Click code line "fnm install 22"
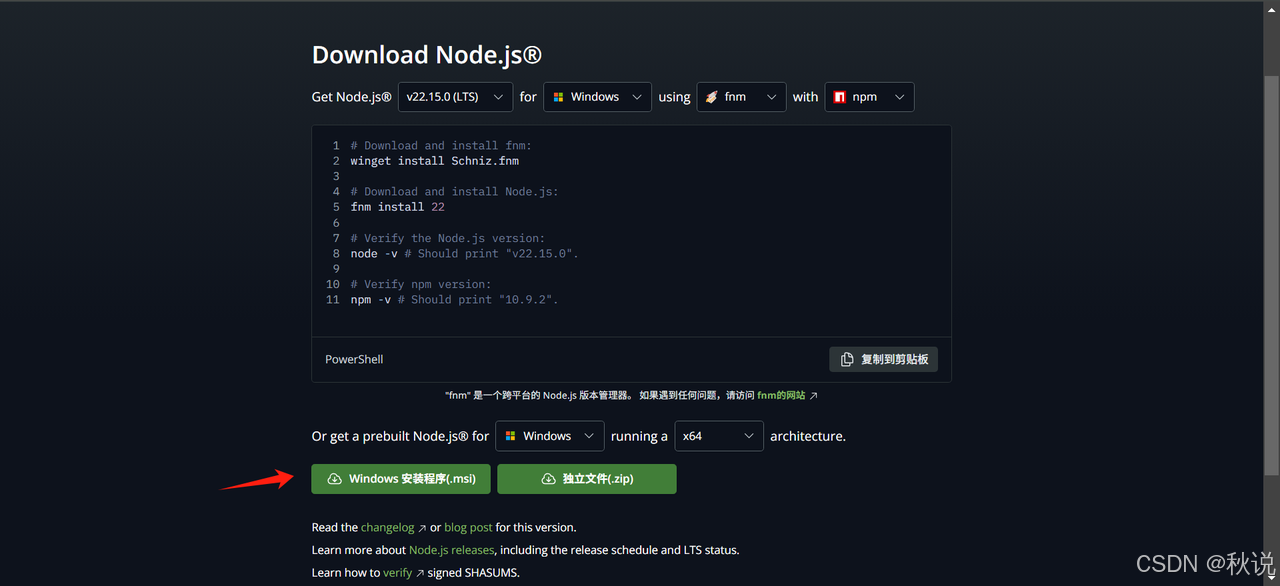 coord(398,207)
